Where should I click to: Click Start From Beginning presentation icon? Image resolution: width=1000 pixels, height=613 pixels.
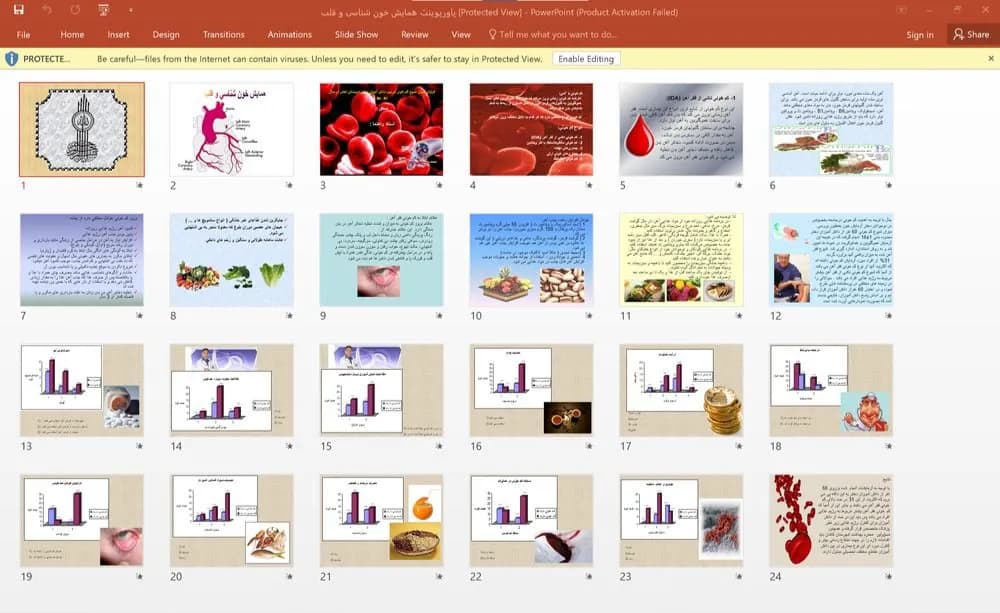[103, 10]
